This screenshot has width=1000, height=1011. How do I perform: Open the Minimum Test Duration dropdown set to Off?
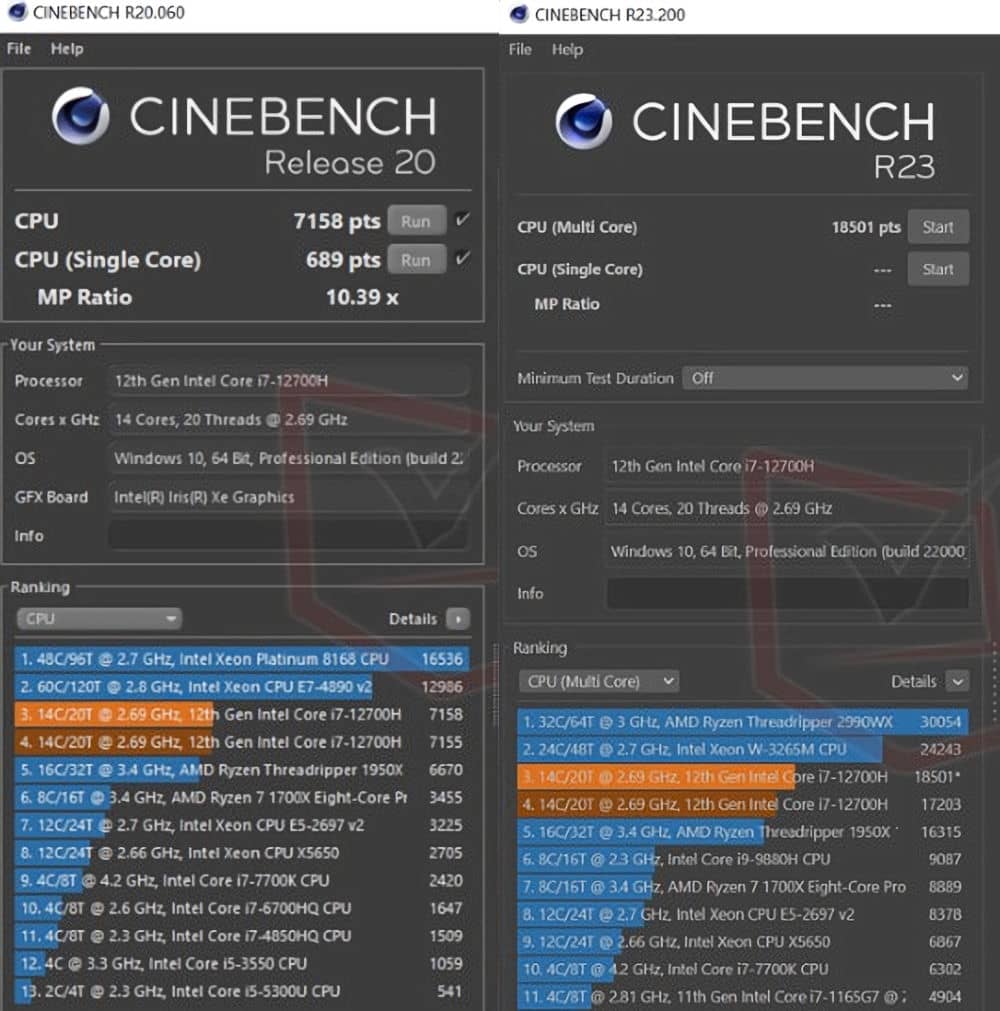[x=825, y=378]
